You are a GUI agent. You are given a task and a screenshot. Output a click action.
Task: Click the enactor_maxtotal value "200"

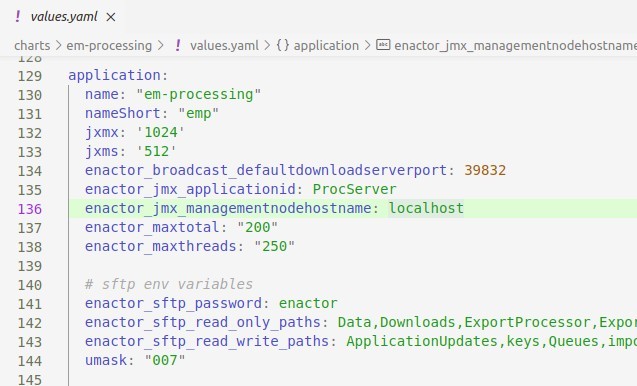tap(258, 227)
